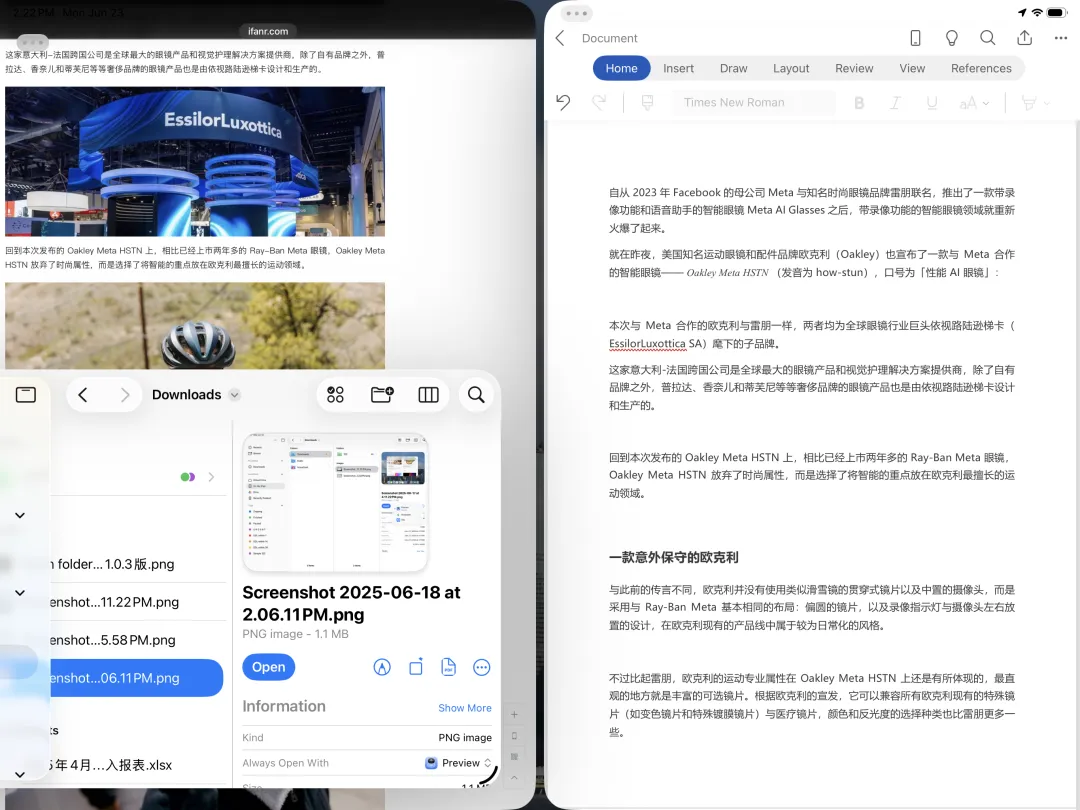Open the References tab in Word
Image resolution: width=1080 pixels, height=810 pixels.
[981, 68]
